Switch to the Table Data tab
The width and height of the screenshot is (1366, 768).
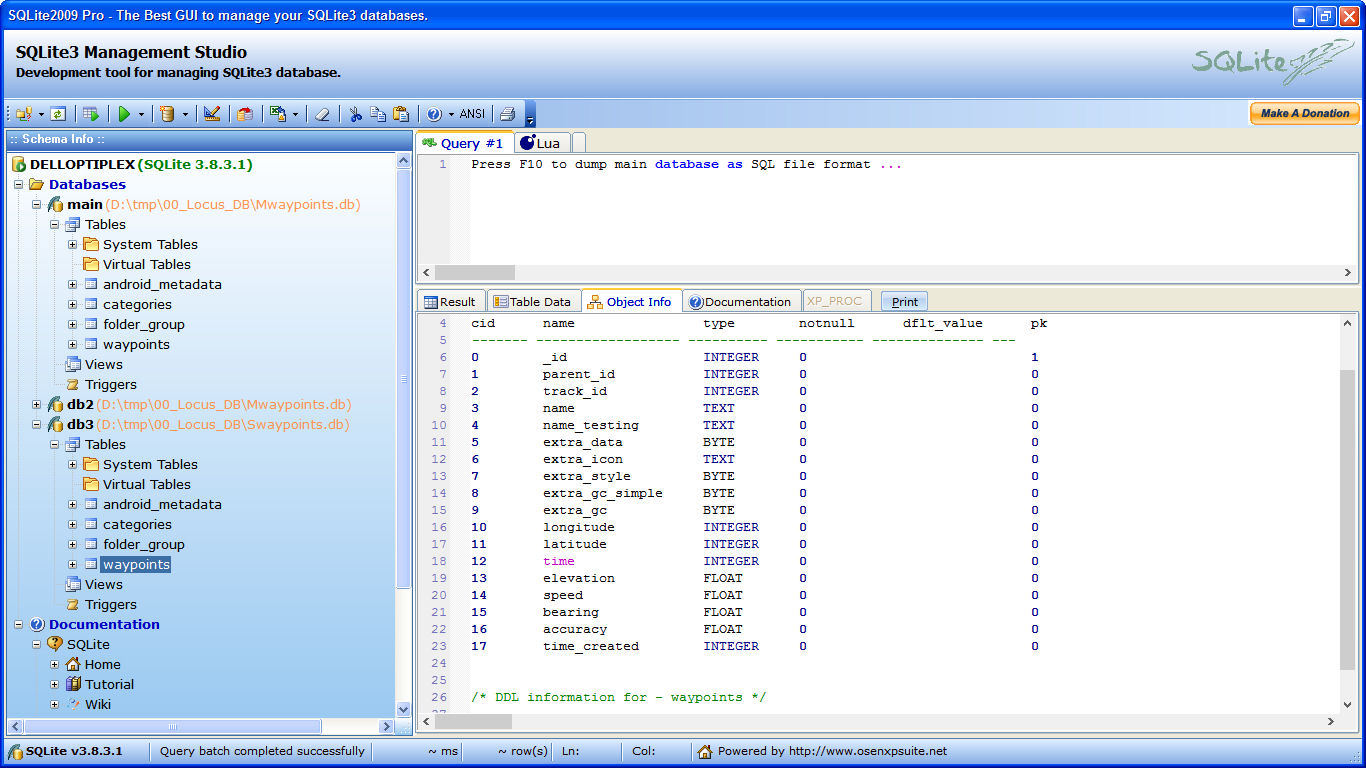click(x=532, y=301)
